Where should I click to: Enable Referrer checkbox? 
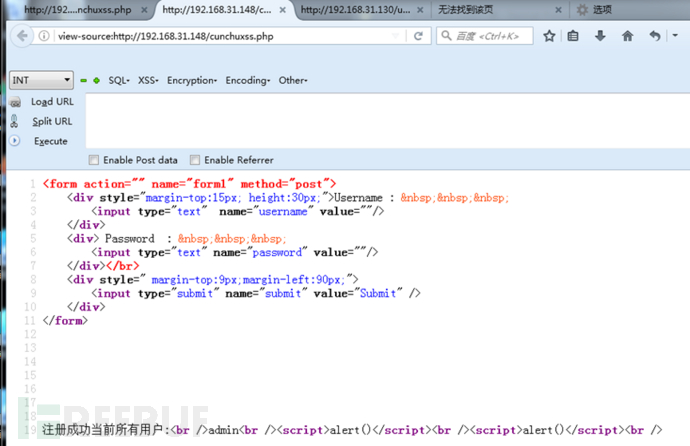click(195, 160)
